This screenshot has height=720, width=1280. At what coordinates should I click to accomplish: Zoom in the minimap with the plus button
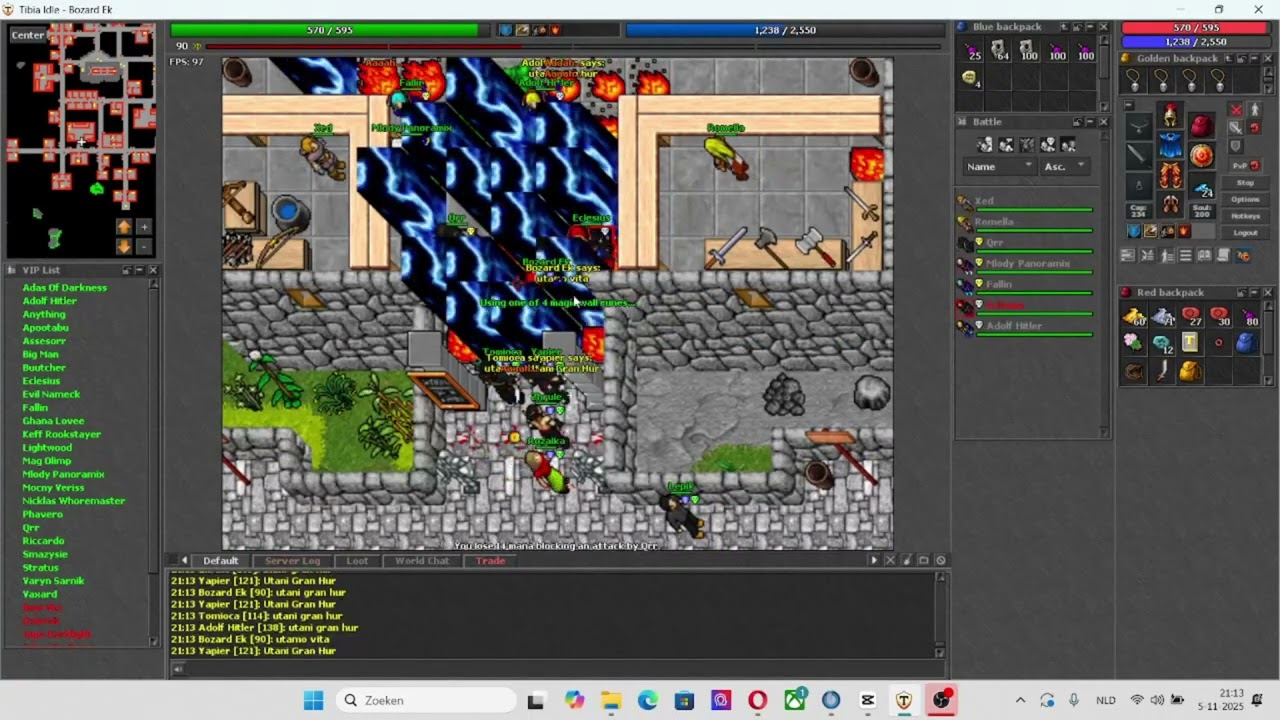click(x=143, y=227)
